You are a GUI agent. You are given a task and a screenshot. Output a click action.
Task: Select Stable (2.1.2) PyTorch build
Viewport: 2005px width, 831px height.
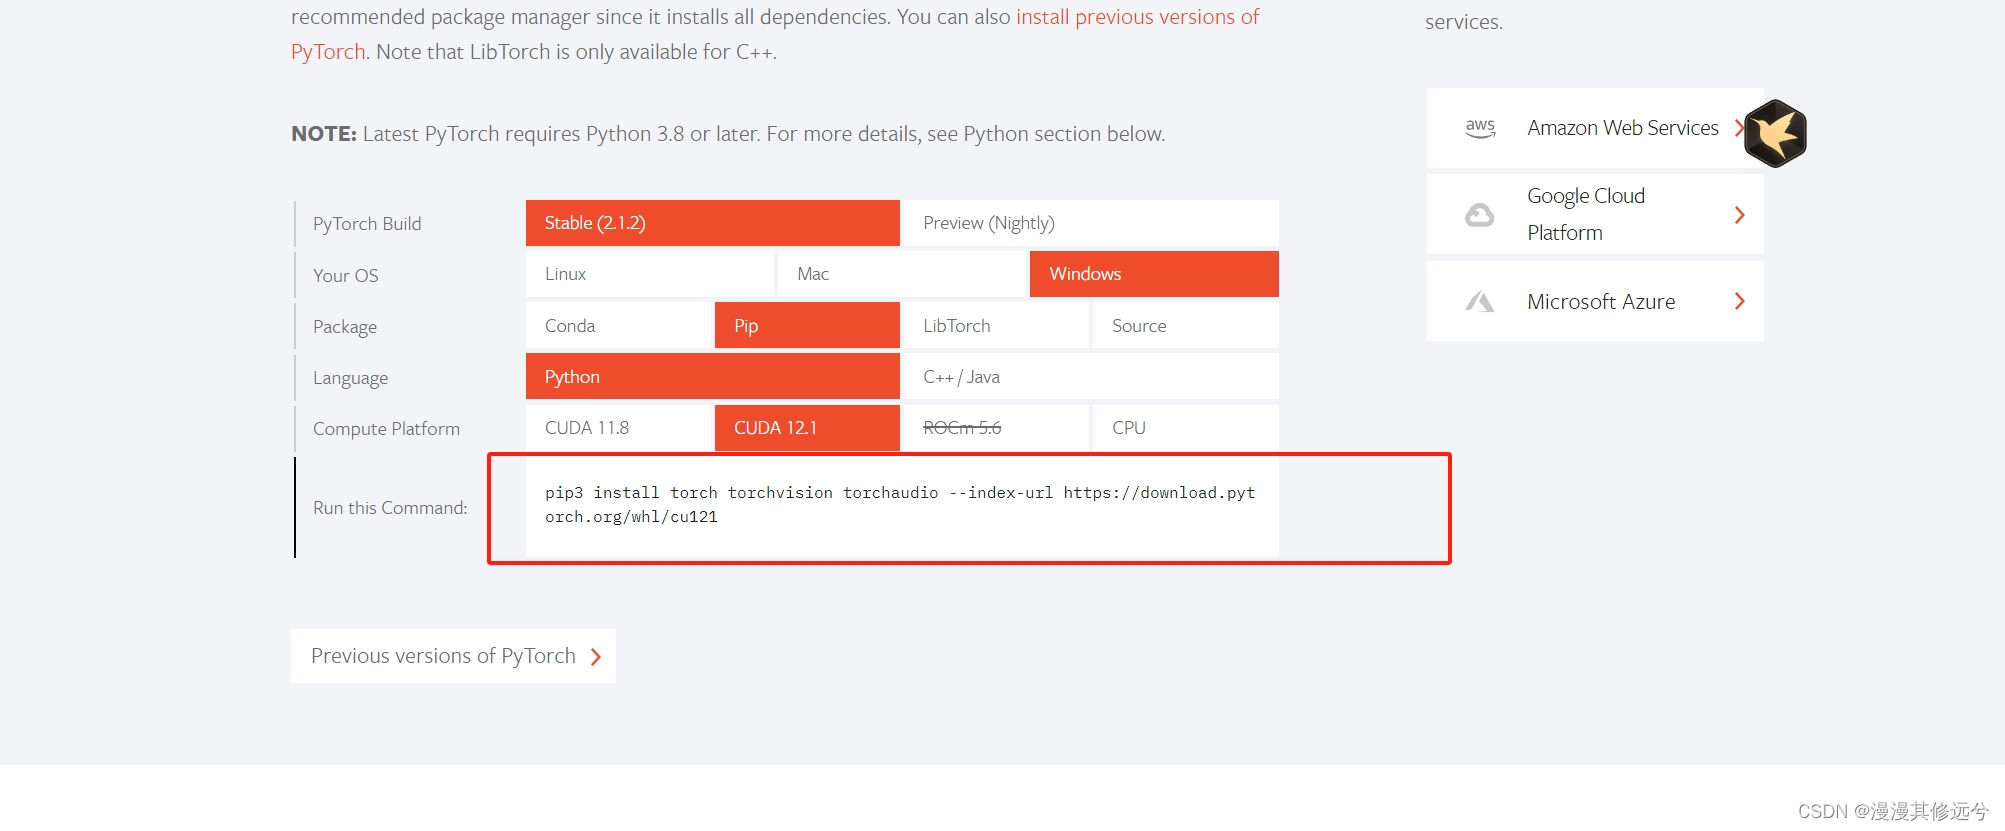click(712, 223)
